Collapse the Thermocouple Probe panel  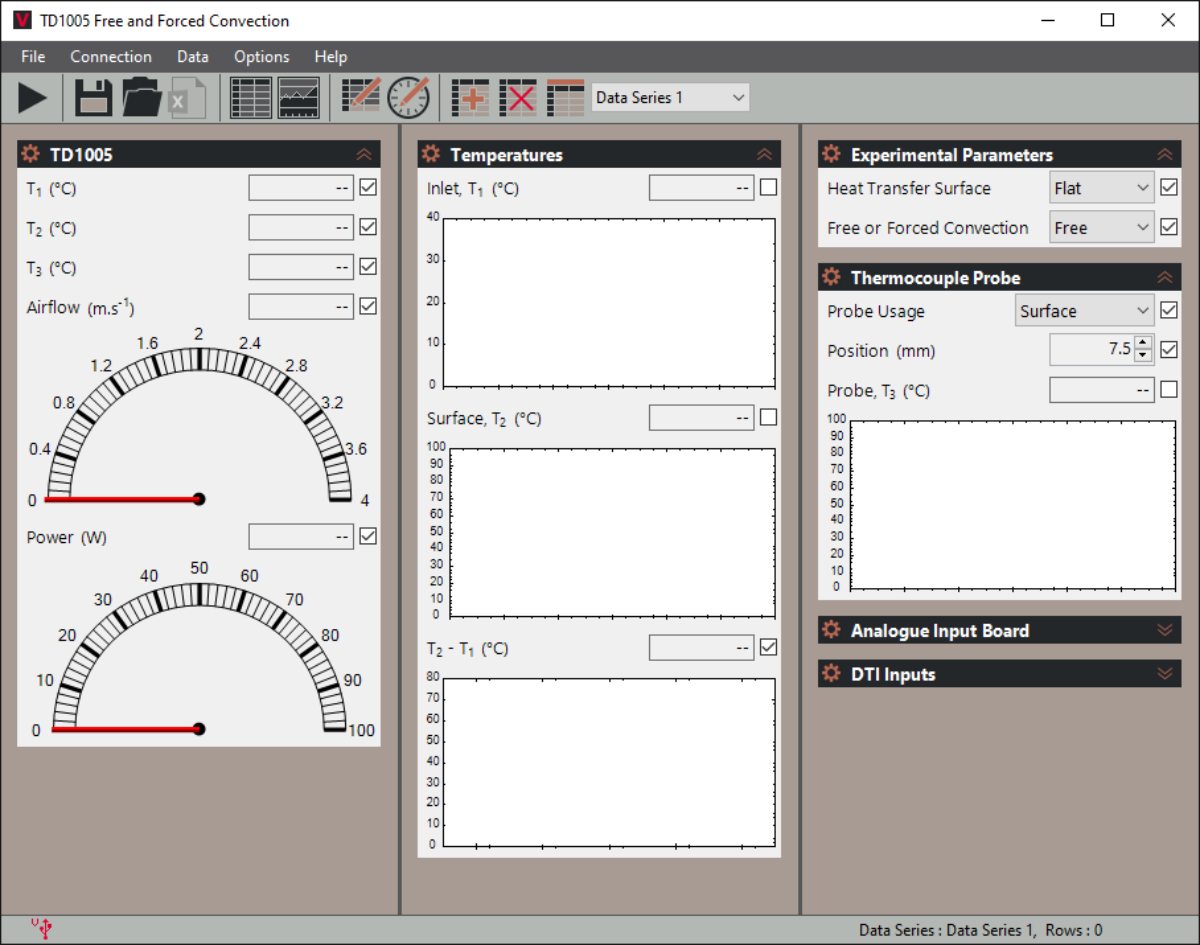1165,277
